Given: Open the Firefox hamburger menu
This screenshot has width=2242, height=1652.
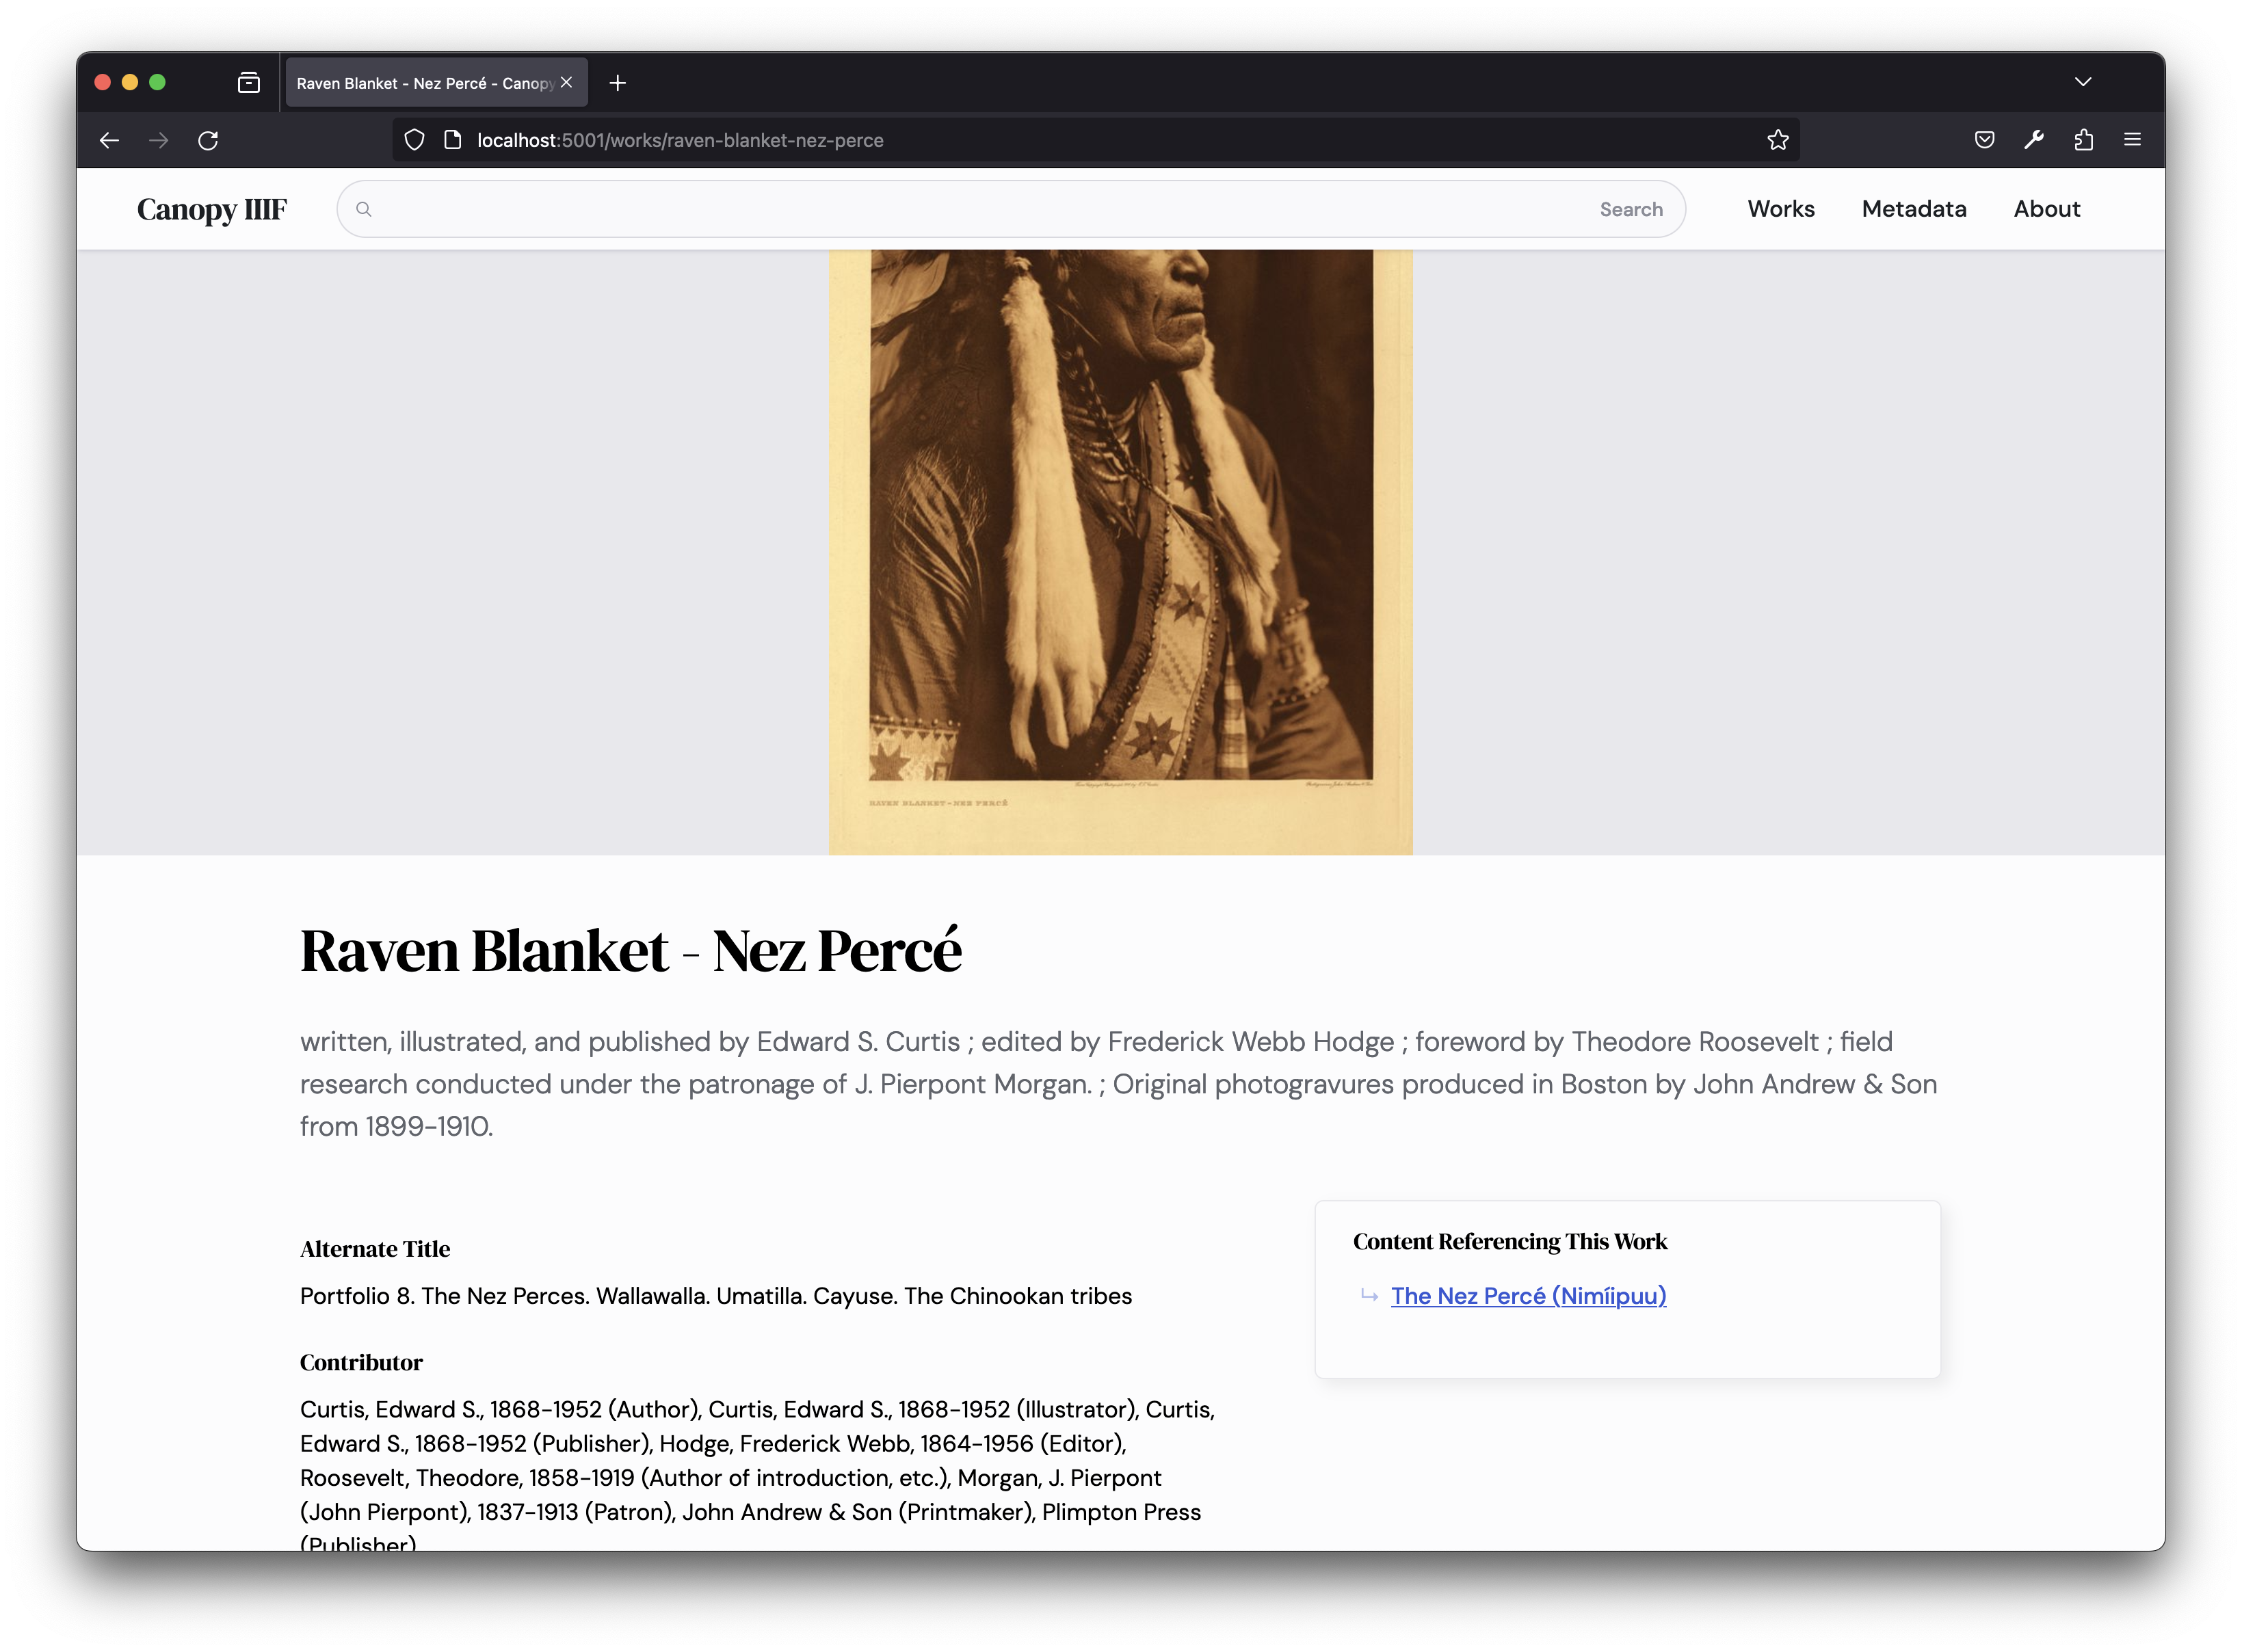Looking at the screenshot, I should [2132, 140].
